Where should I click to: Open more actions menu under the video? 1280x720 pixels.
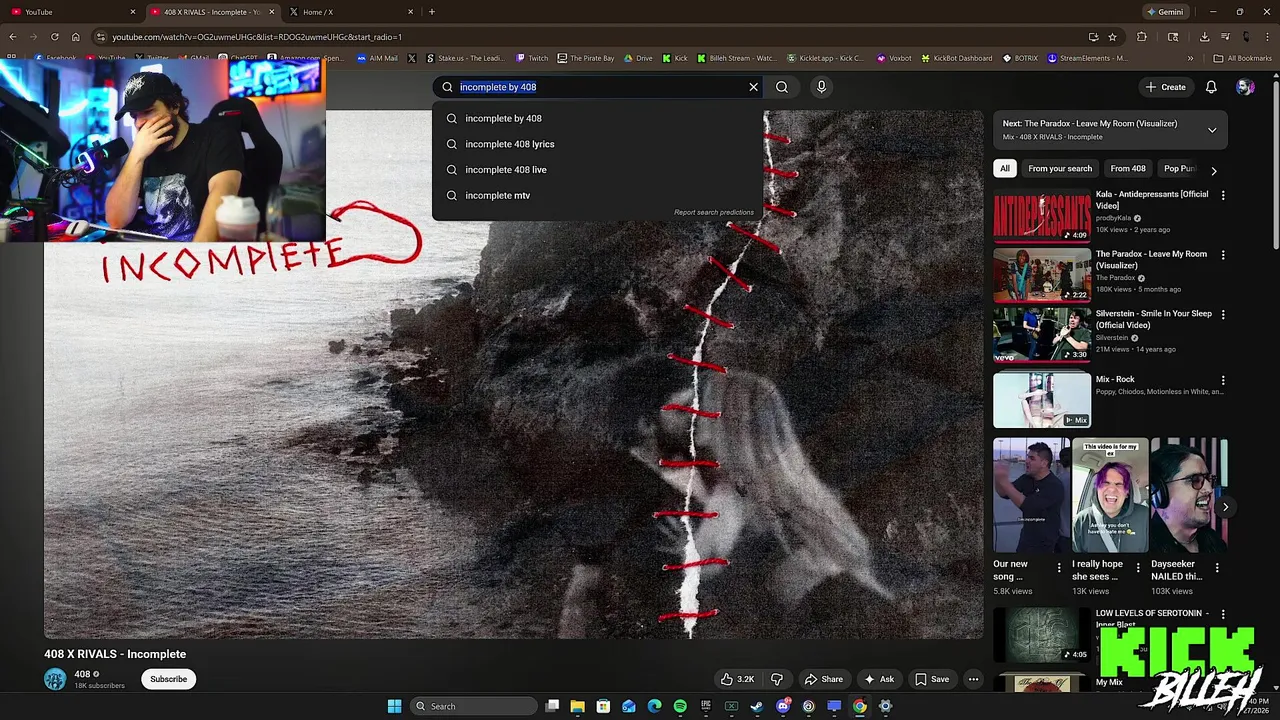pos(973,679)
